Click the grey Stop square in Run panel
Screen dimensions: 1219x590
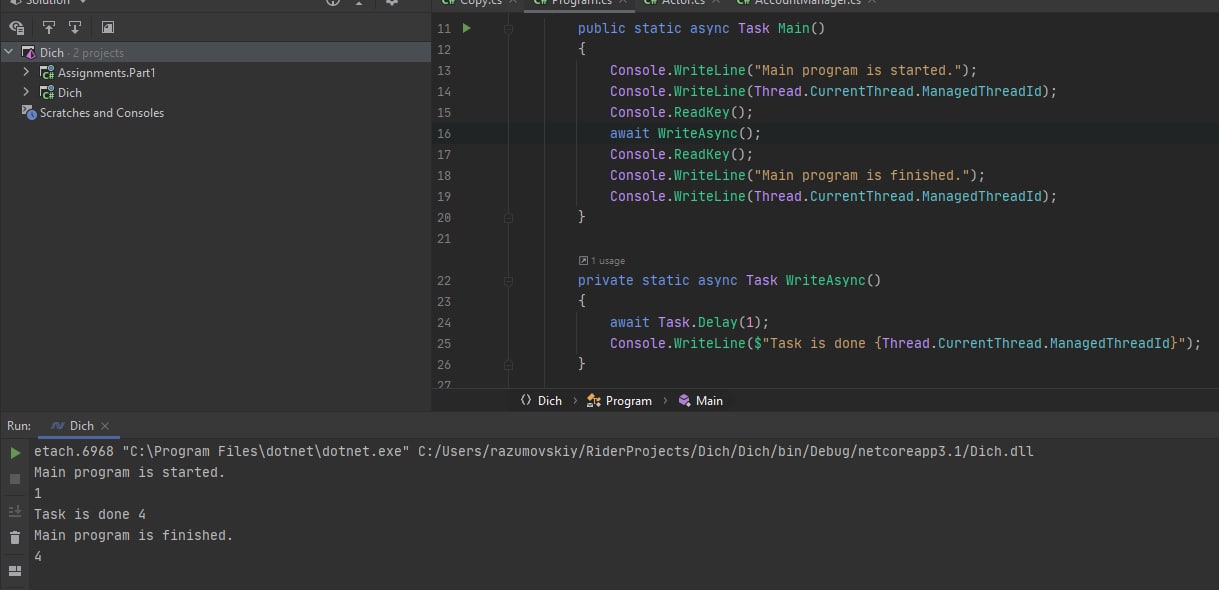click(x=15, y=479)
